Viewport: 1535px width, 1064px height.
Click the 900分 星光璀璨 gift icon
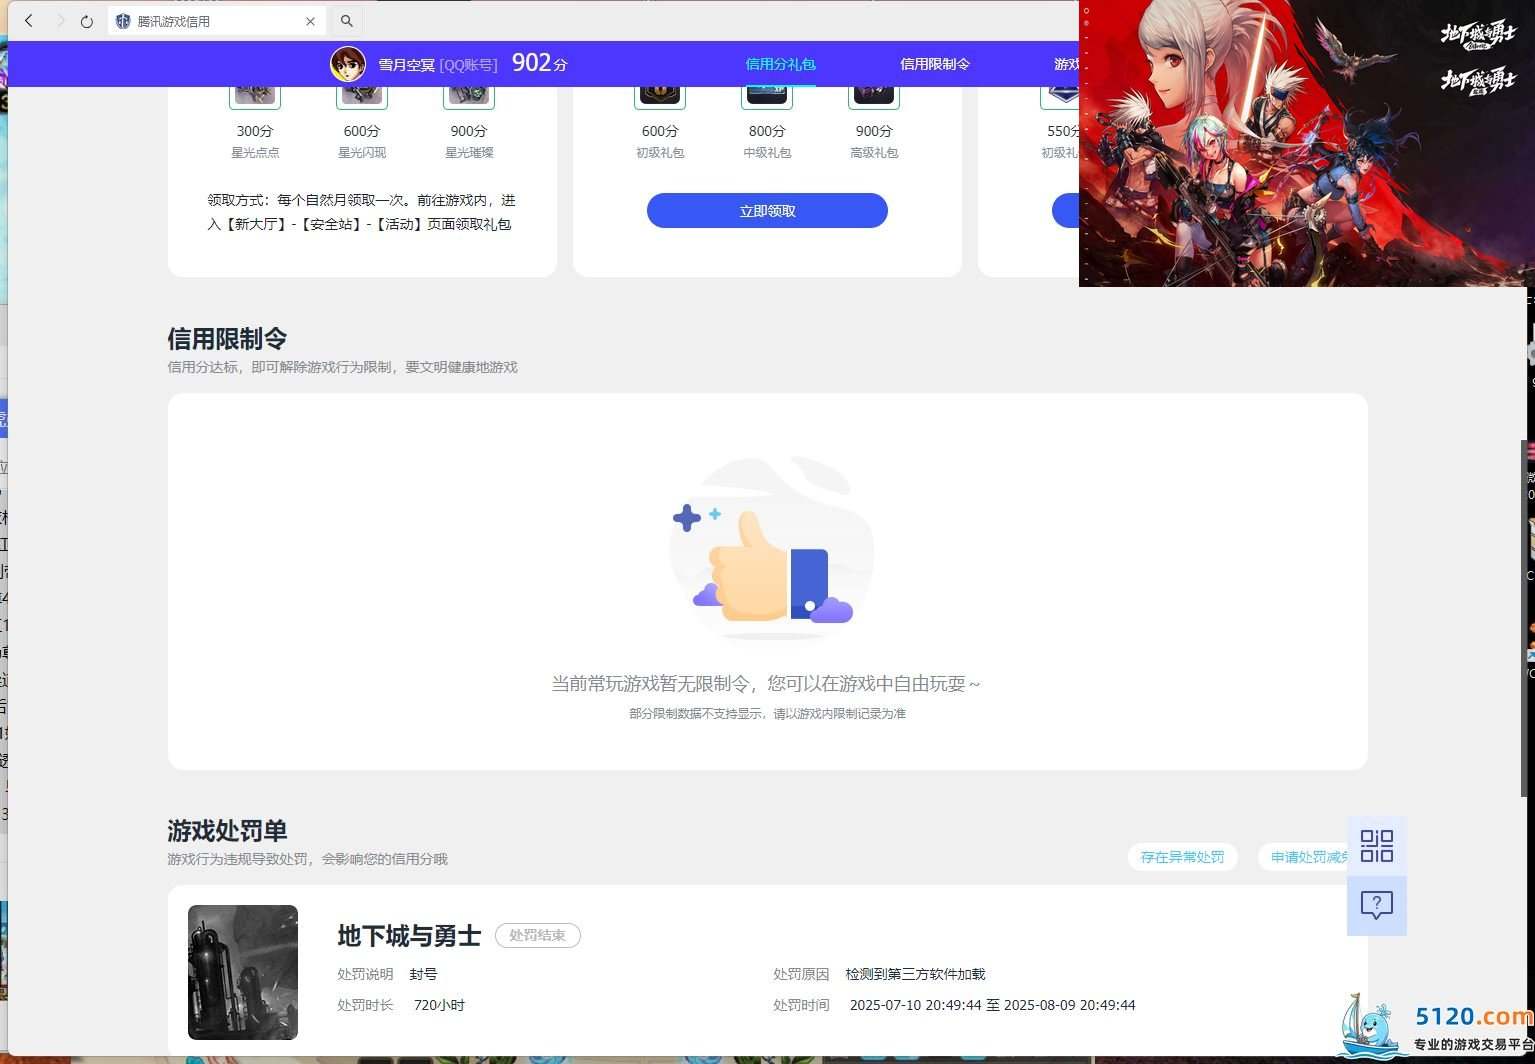pyautogui.click(x=469, y=96)
